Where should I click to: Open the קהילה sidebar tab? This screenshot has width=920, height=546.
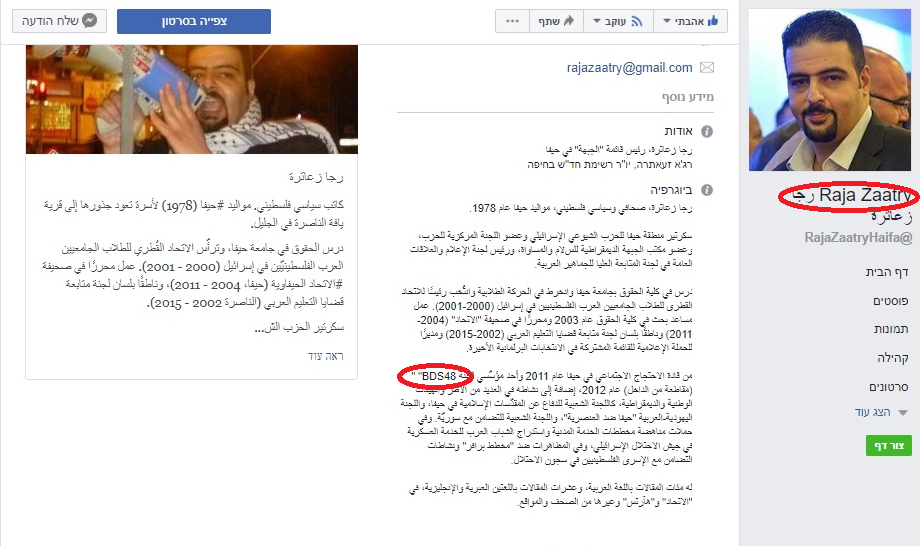point(892,358)
